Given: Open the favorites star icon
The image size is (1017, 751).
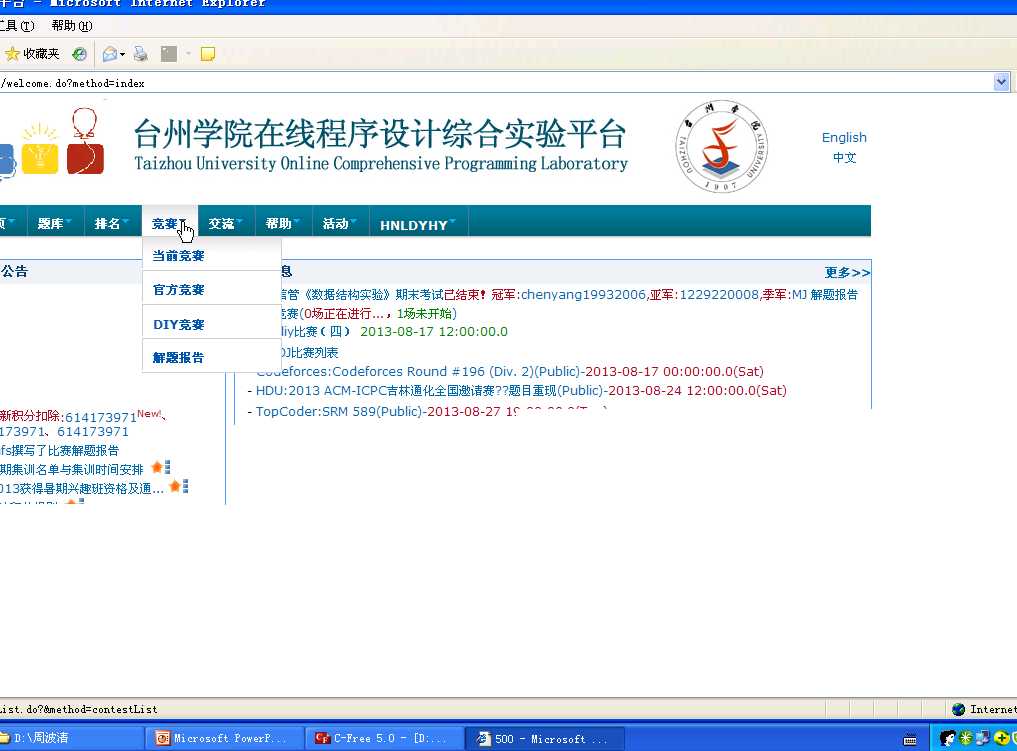Looking at the screenshot, I should pos(12,54).
